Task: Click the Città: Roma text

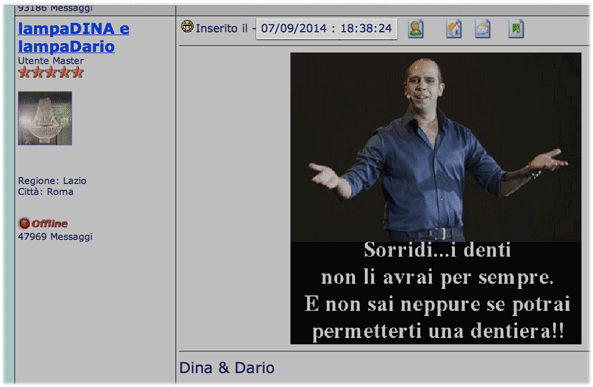Action: [46, 192]
